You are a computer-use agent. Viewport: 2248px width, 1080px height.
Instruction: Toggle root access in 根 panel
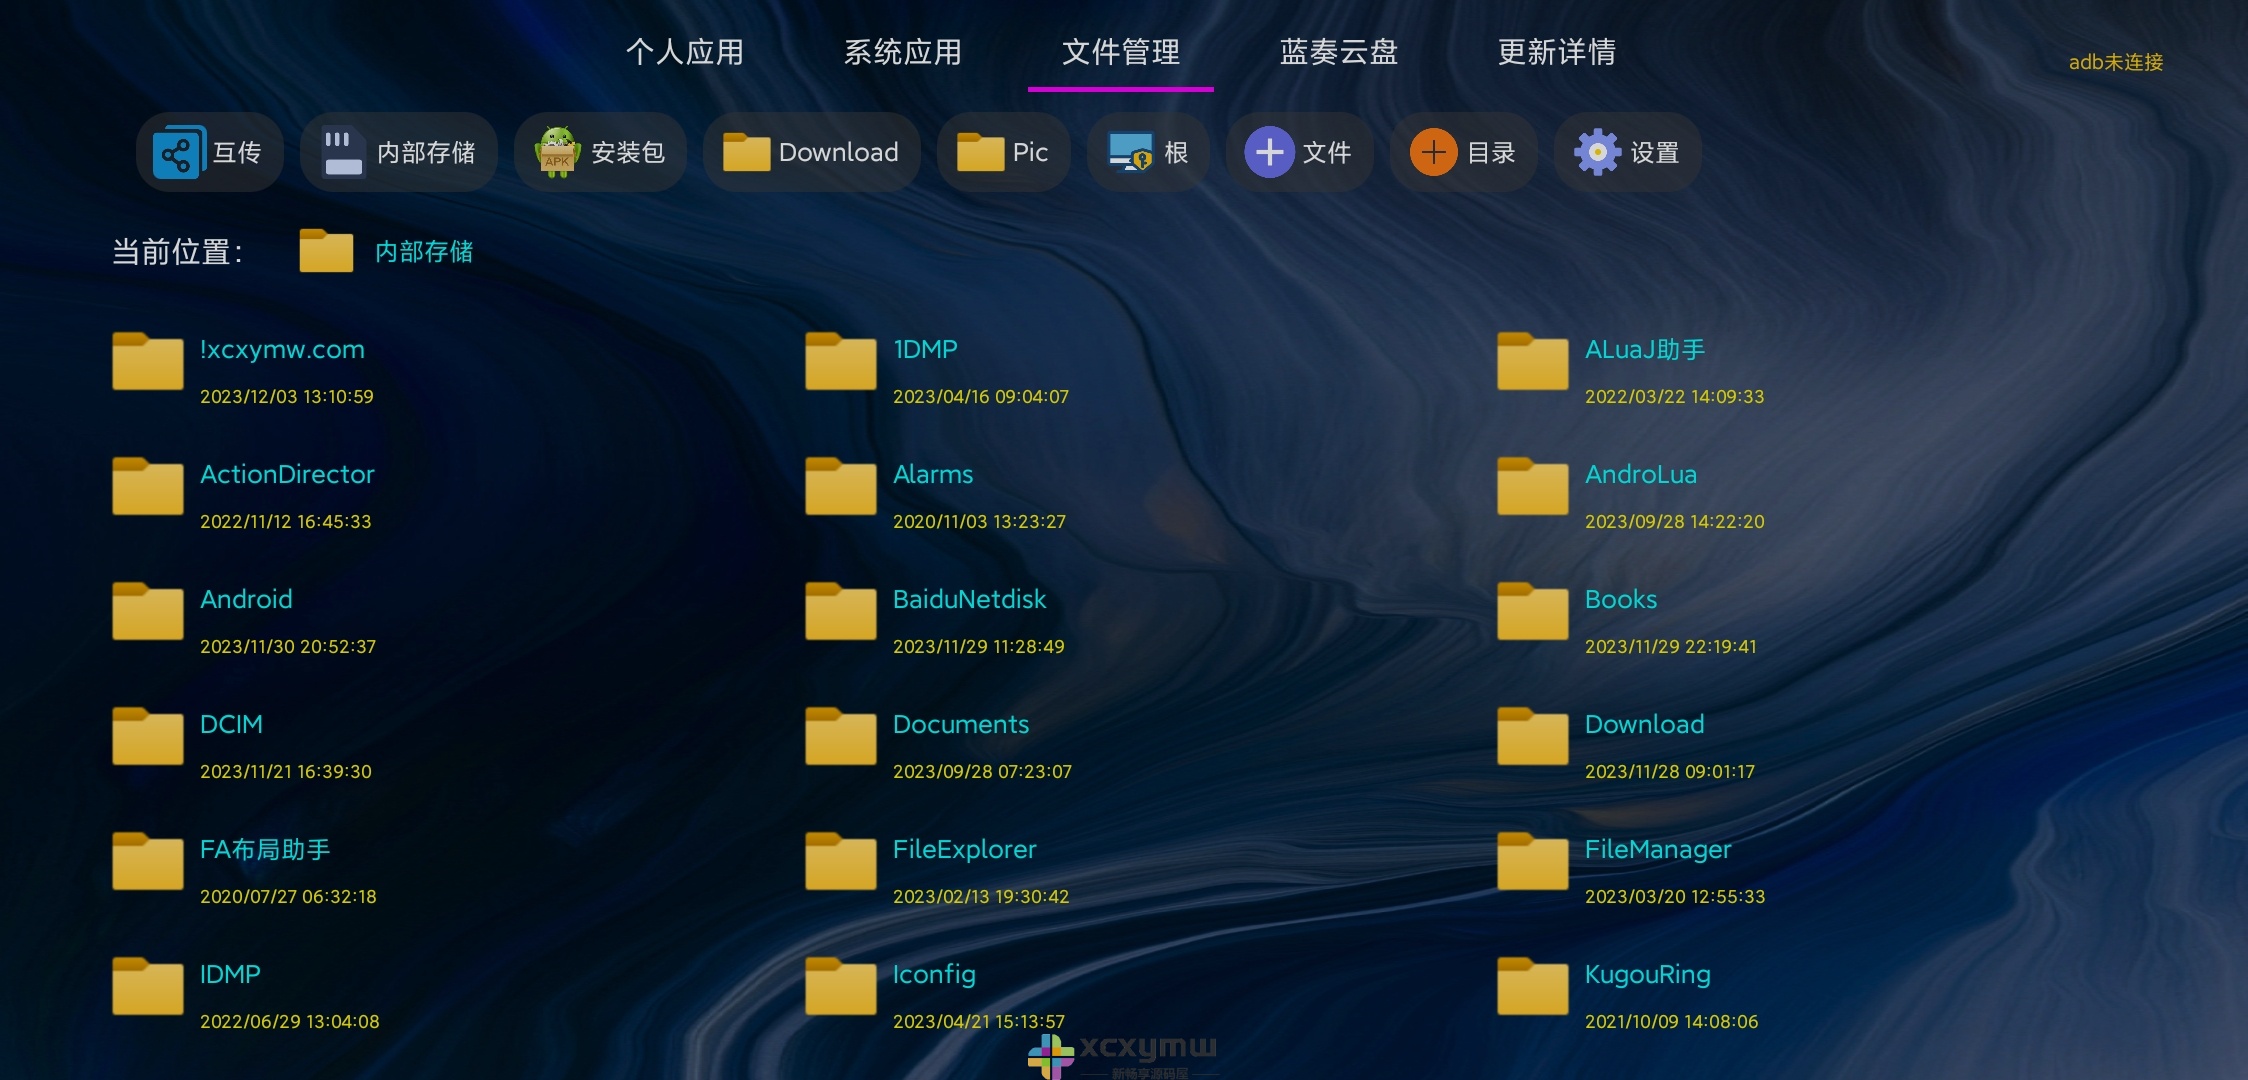click(1153, 152)
